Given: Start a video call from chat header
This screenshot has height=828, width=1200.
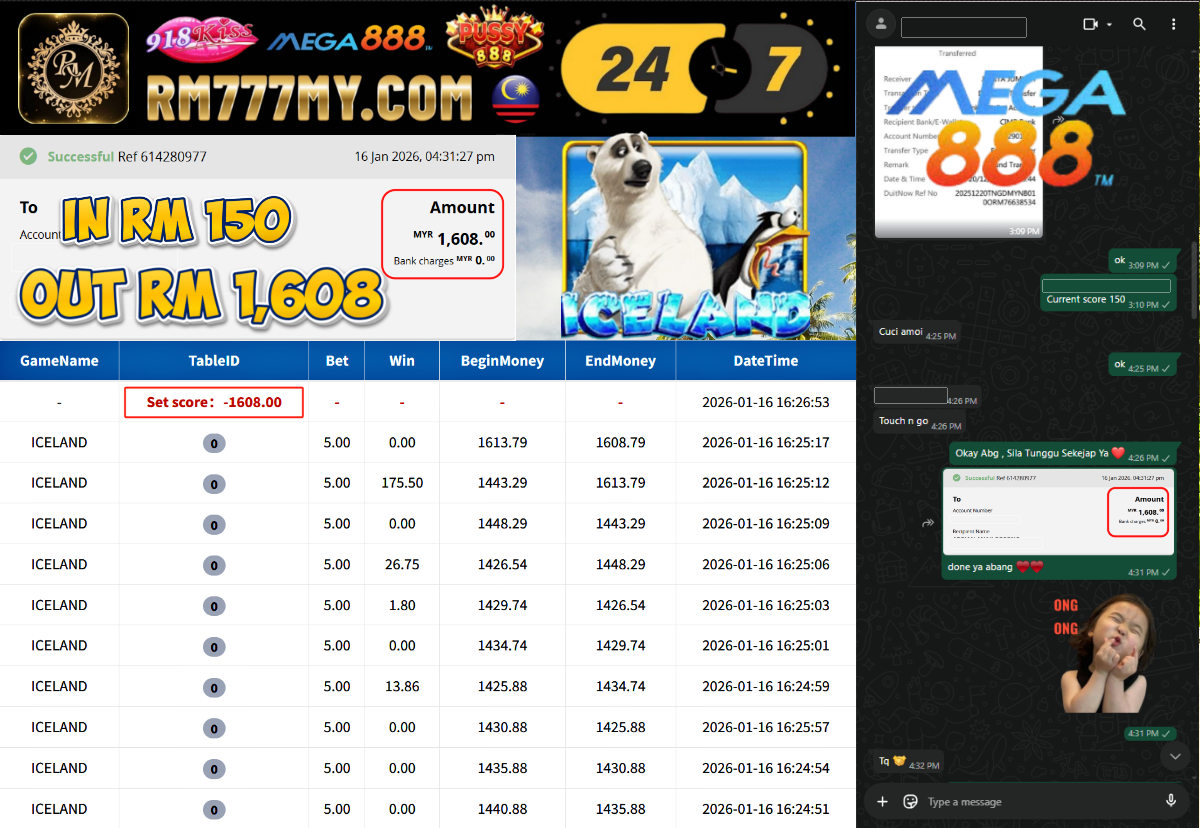Looking at the screenshot, I should click(1090, 24).
